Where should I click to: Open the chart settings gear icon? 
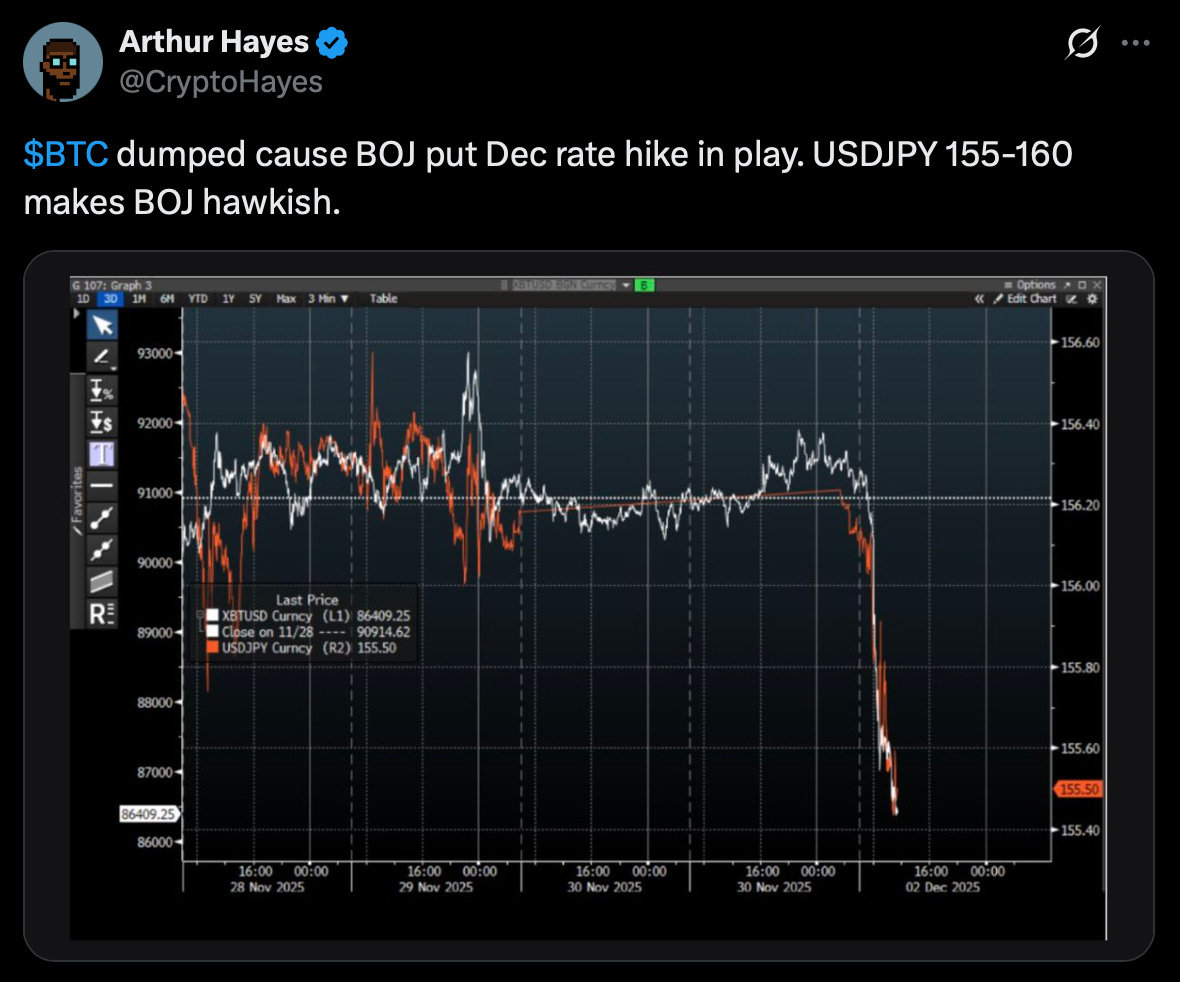click(1093, 299)
